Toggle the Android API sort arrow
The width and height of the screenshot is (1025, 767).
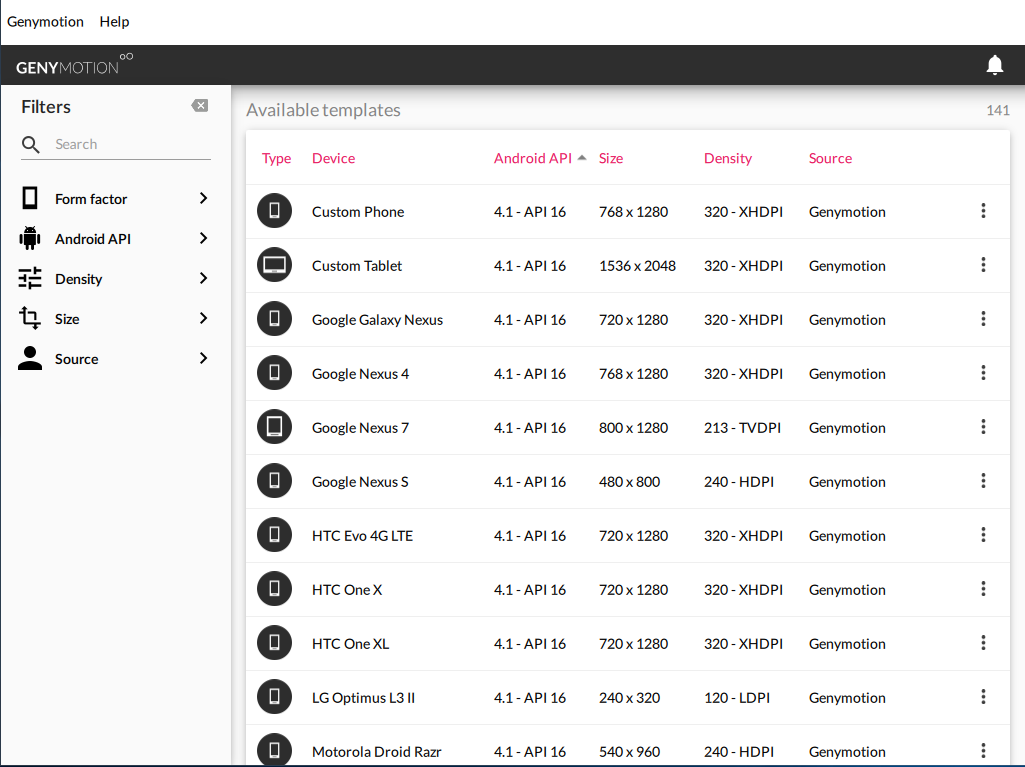point(582,158)
